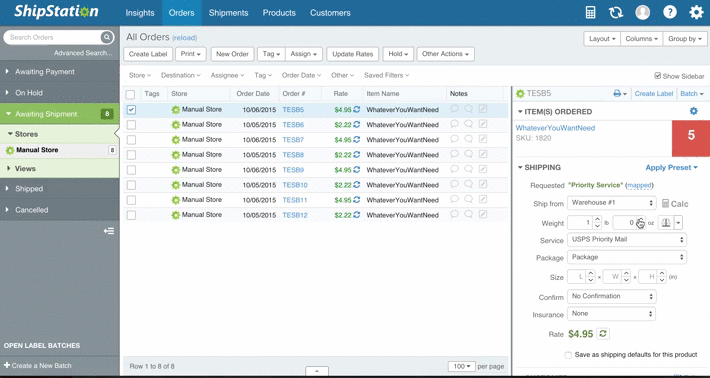Open the Service USPS Priority Mail dropdown
Screen dimensions: 710x378
click(627, 239)
